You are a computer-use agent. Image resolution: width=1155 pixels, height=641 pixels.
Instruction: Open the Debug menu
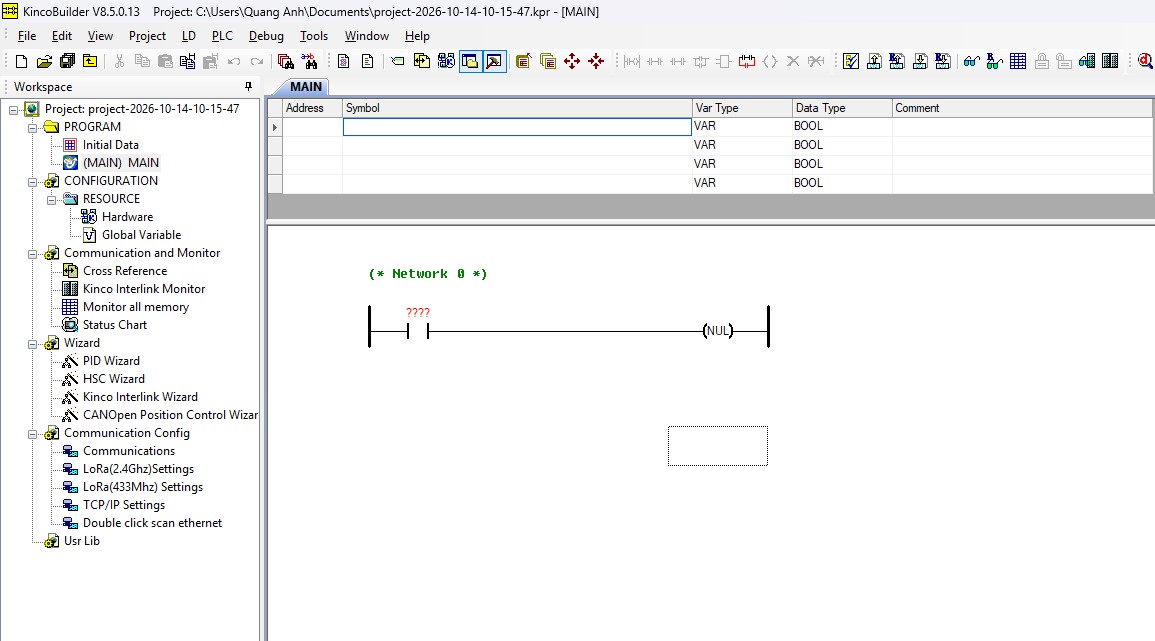(x=266, y=36)
